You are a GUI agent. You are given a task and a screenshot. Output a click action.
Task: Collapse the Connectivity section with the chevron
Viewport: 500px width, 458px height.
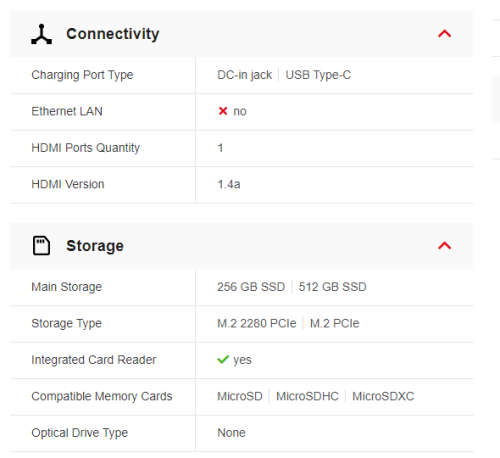point(444,34)
